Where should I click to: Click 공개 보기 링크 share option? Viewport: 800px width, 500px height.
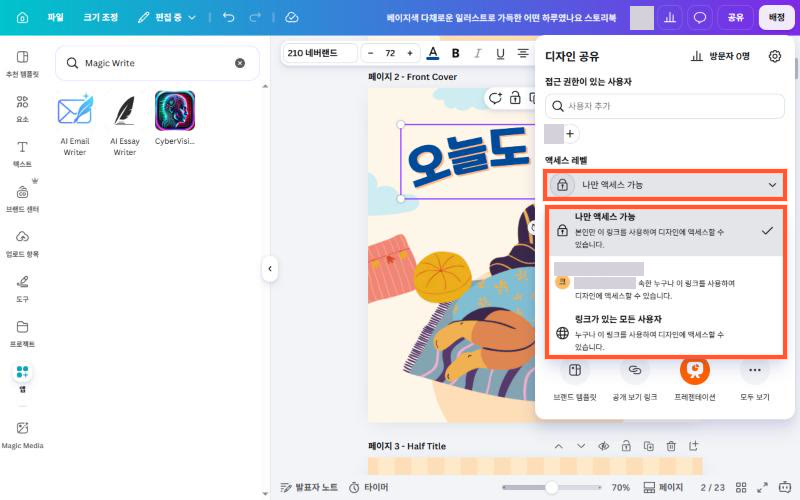coord(635,379)
